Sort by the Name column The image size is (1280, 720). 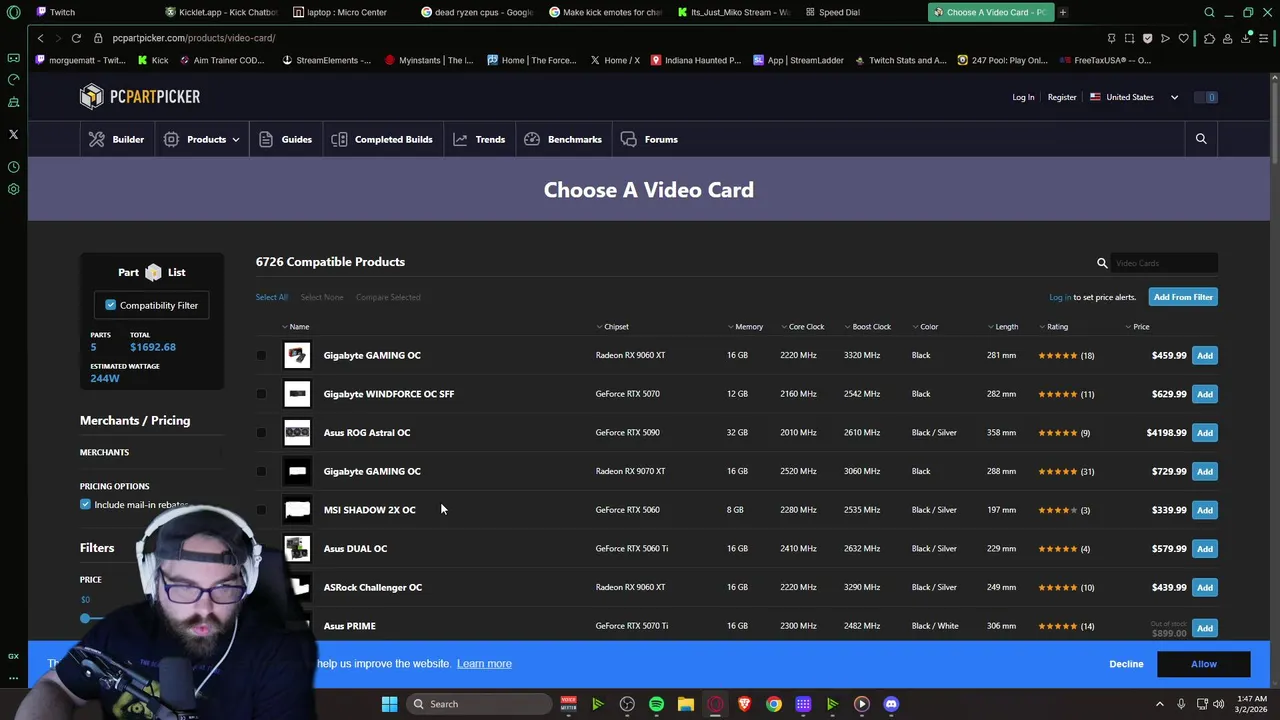296,327
